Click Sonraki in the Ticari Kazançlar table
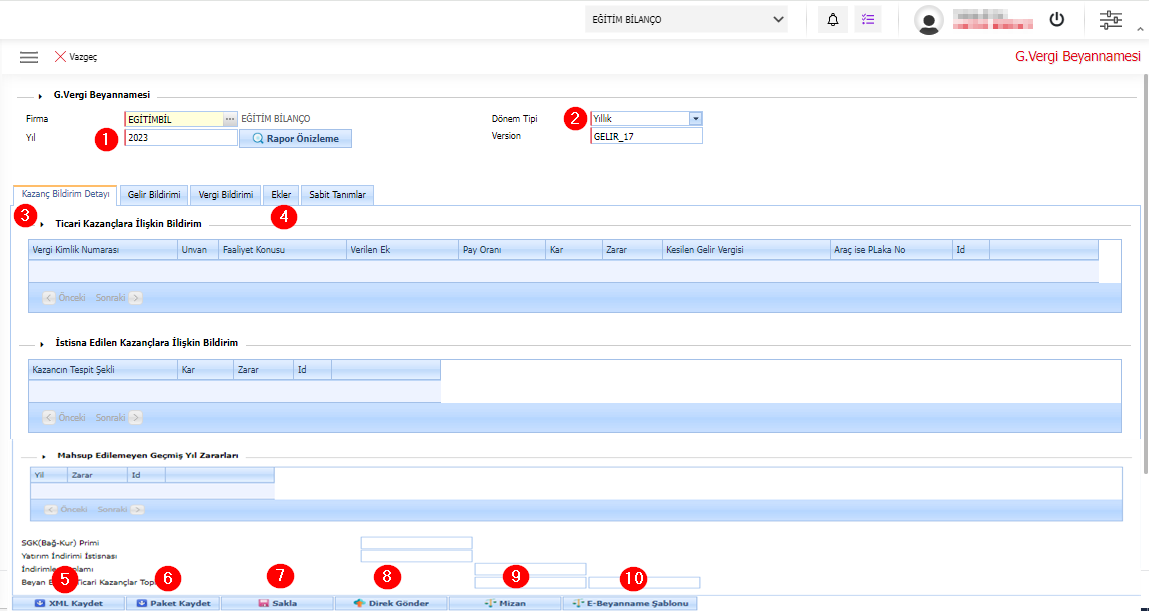Viewport: 1149px width, 611px height. 118,298
